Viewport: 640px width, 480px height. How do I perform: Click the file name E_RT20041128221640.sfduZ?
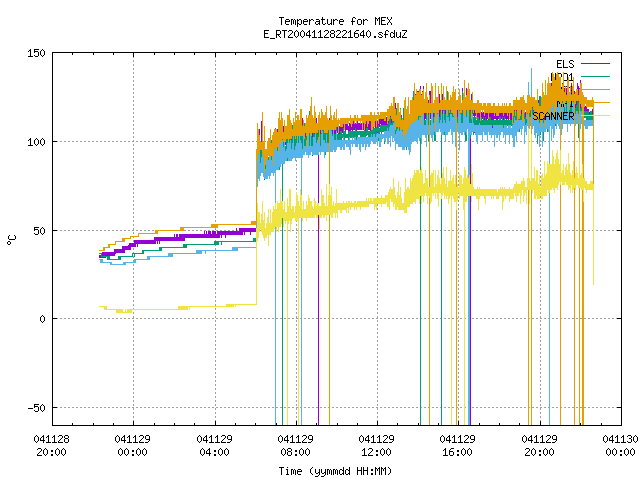335,34
